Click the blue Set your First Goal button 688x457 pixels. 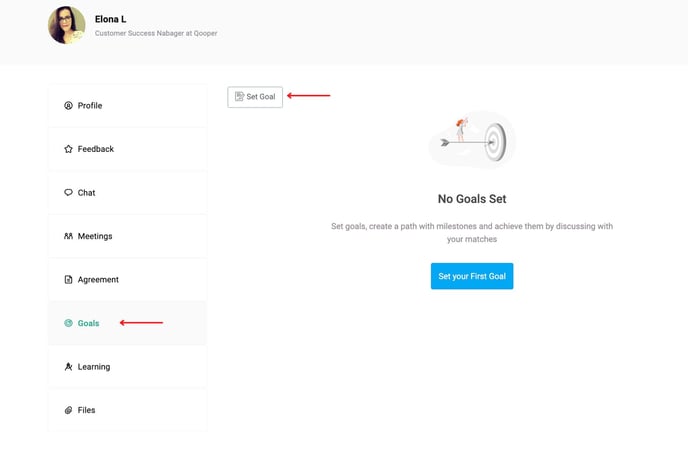pos(471,276)
